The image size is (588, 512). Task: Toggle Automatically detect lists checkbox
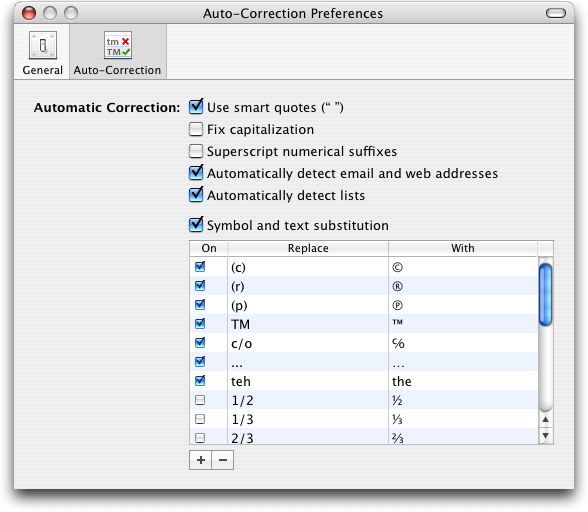click(x=196, y=195)
